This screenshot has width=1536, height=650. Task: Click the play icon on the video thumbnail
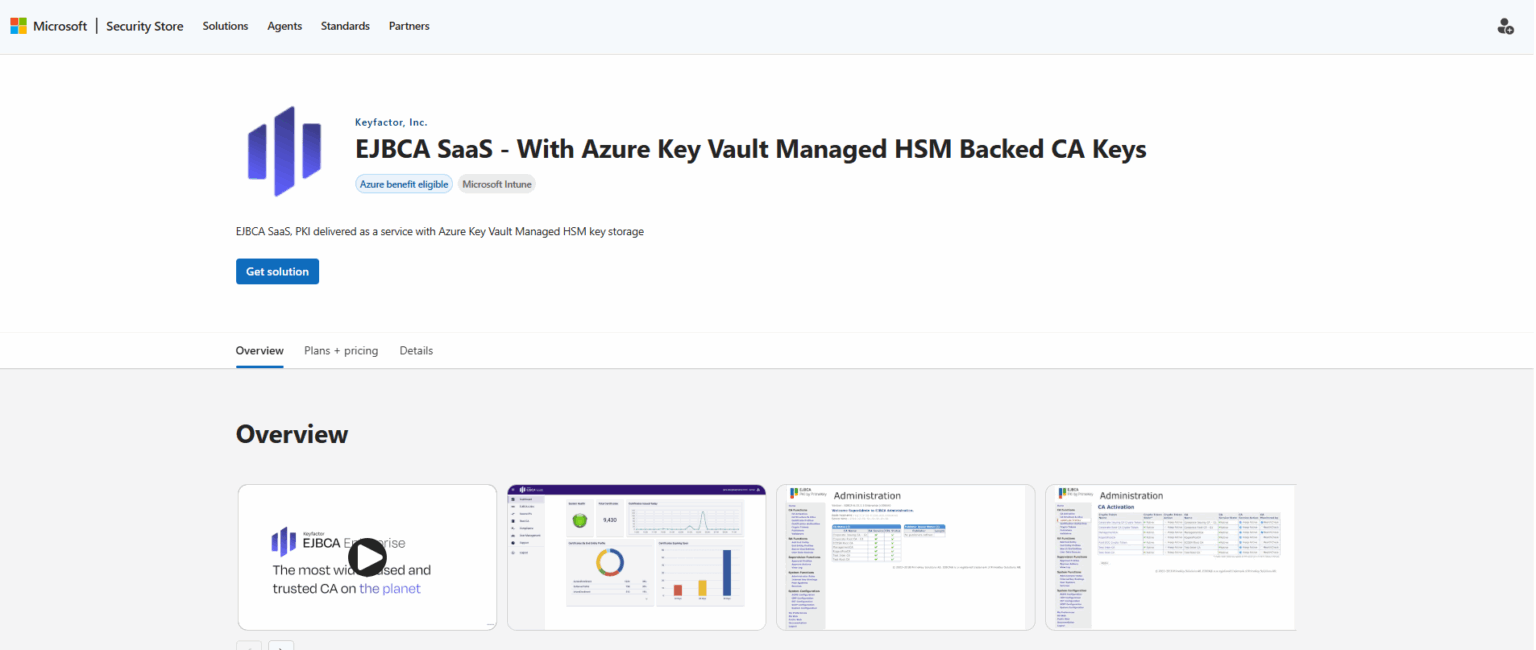367,557
